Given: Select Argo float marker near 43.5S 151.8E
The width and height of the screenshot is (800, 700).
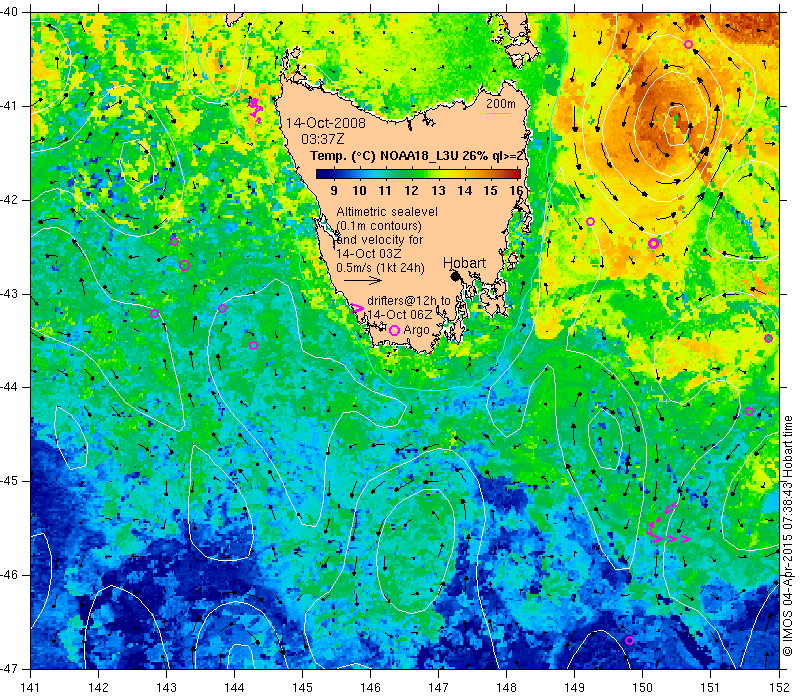Looking at the screenshot, I should click(768, 338).
